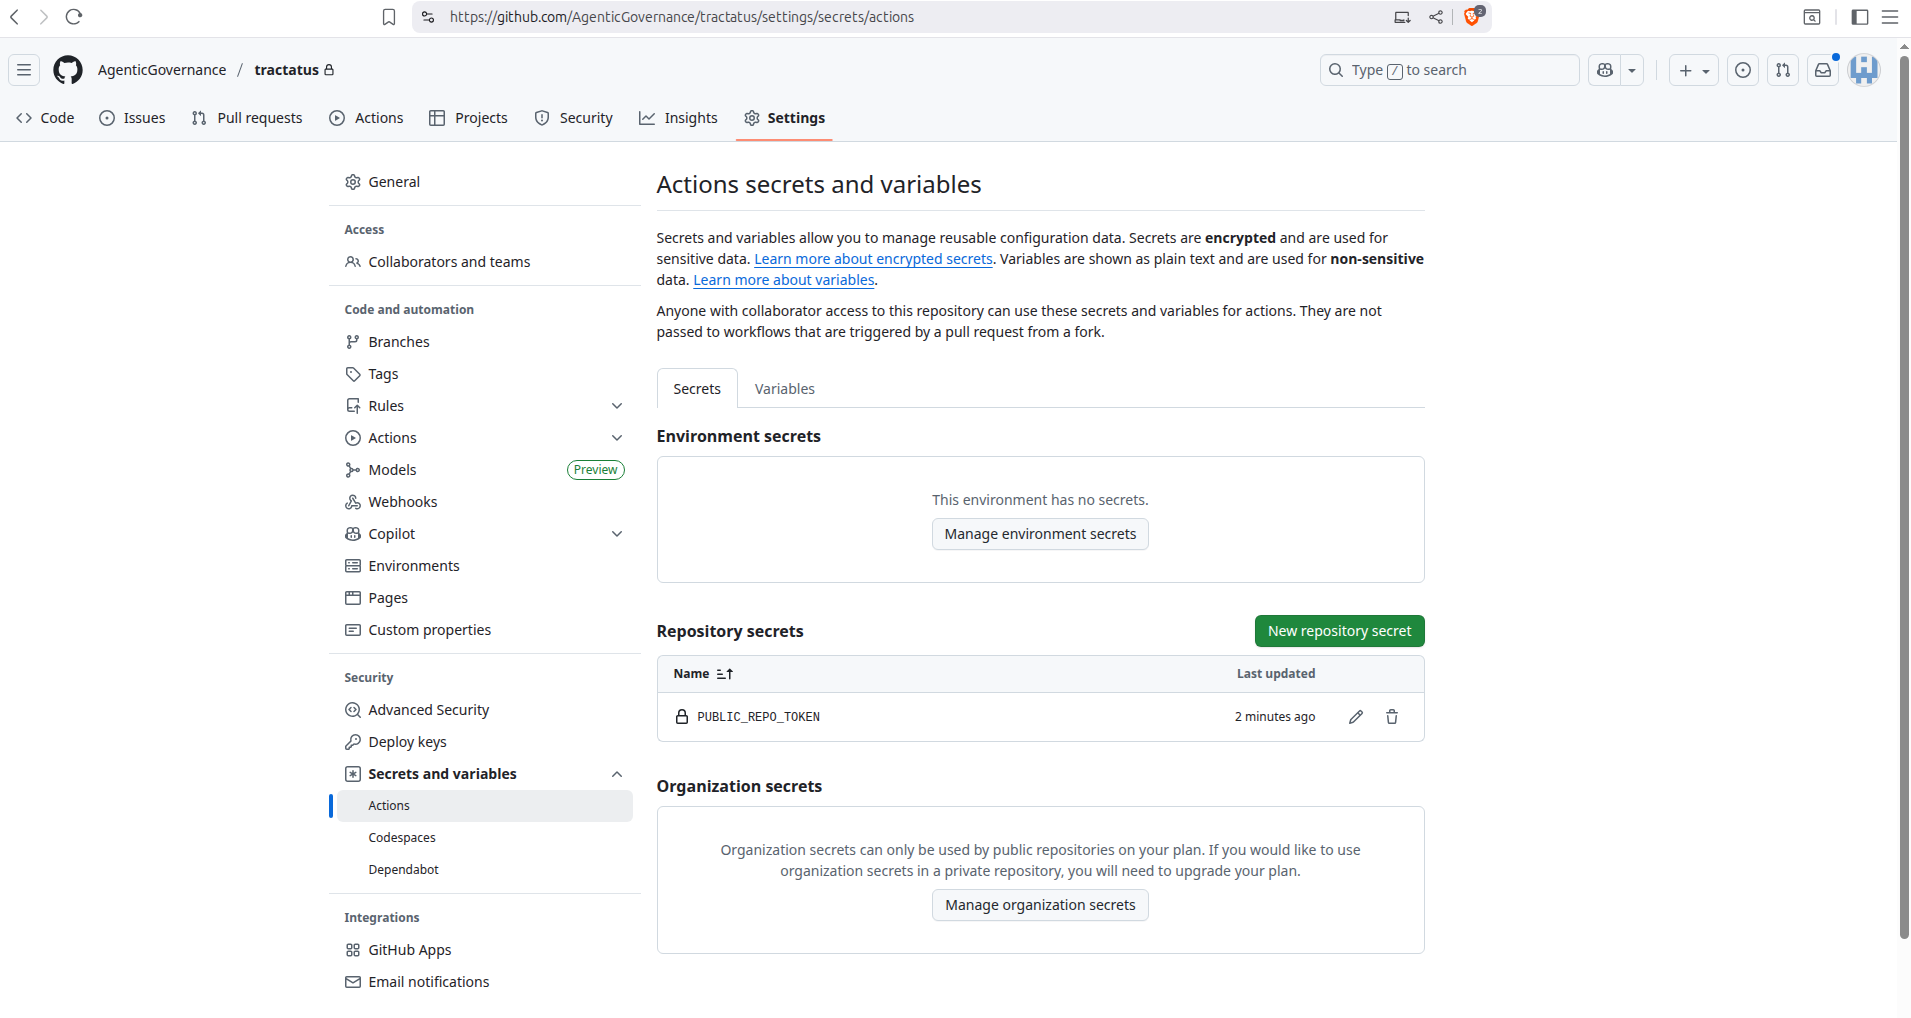Collapse the Secrets and variables section
1911x1018 pixels.
coord(617,774)
